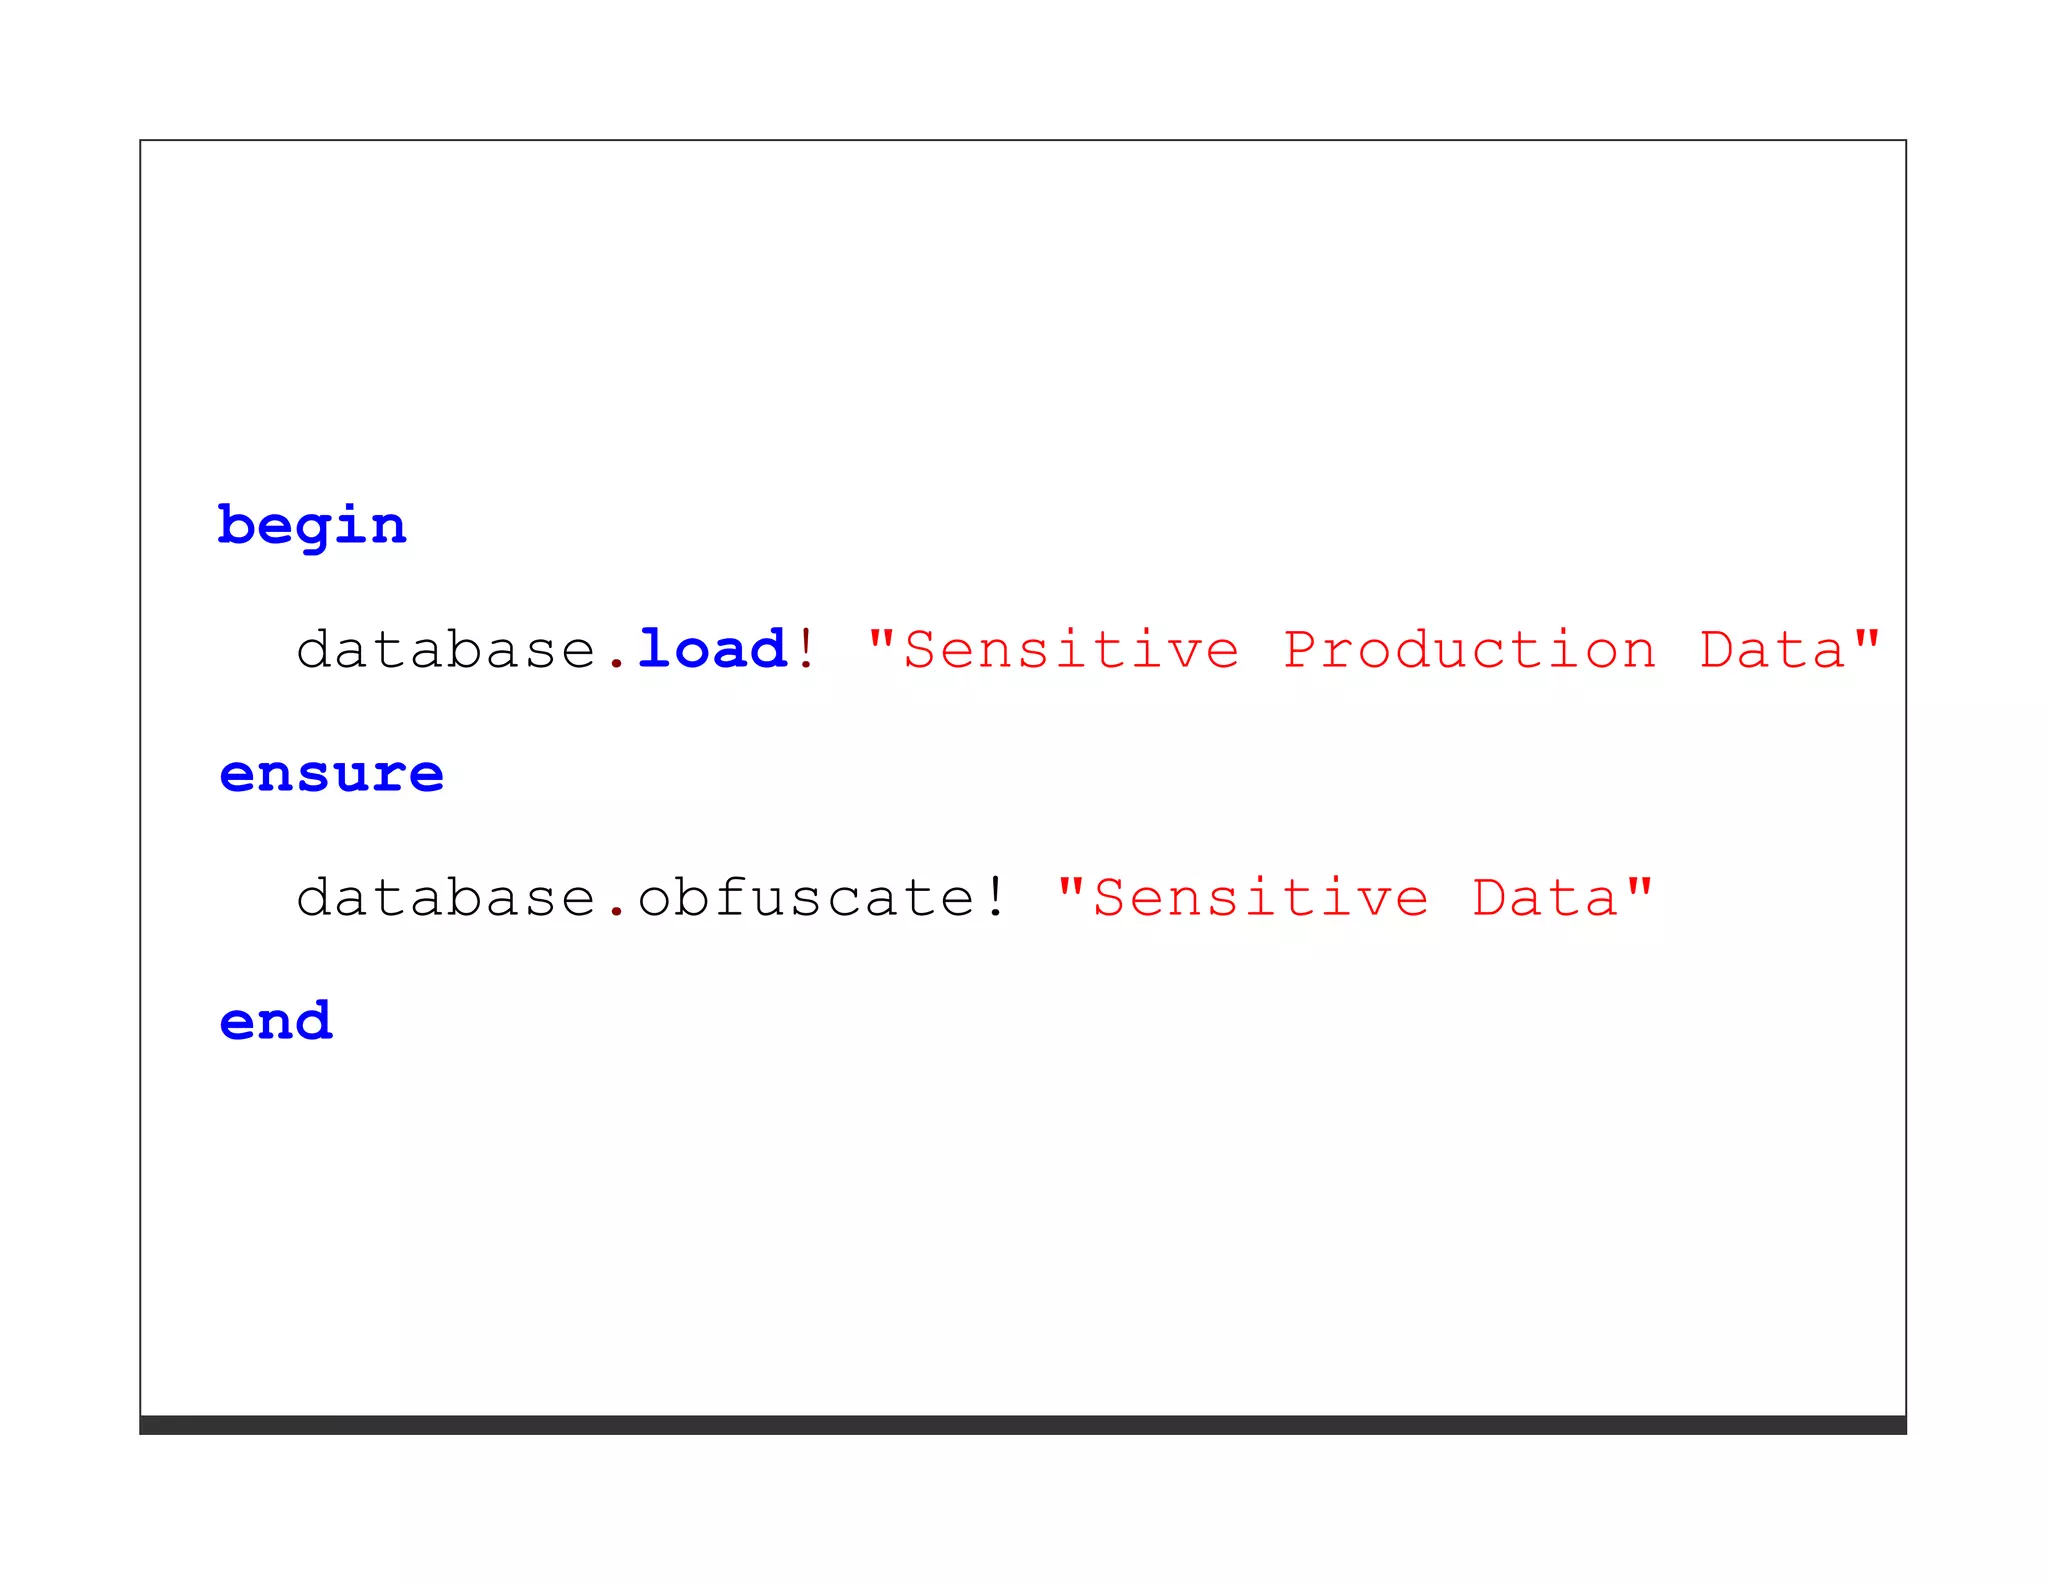2048x1582 pixels.
Task: Click "Sensitive" in the Production Data string
Action: click(x=1071, y=650)
